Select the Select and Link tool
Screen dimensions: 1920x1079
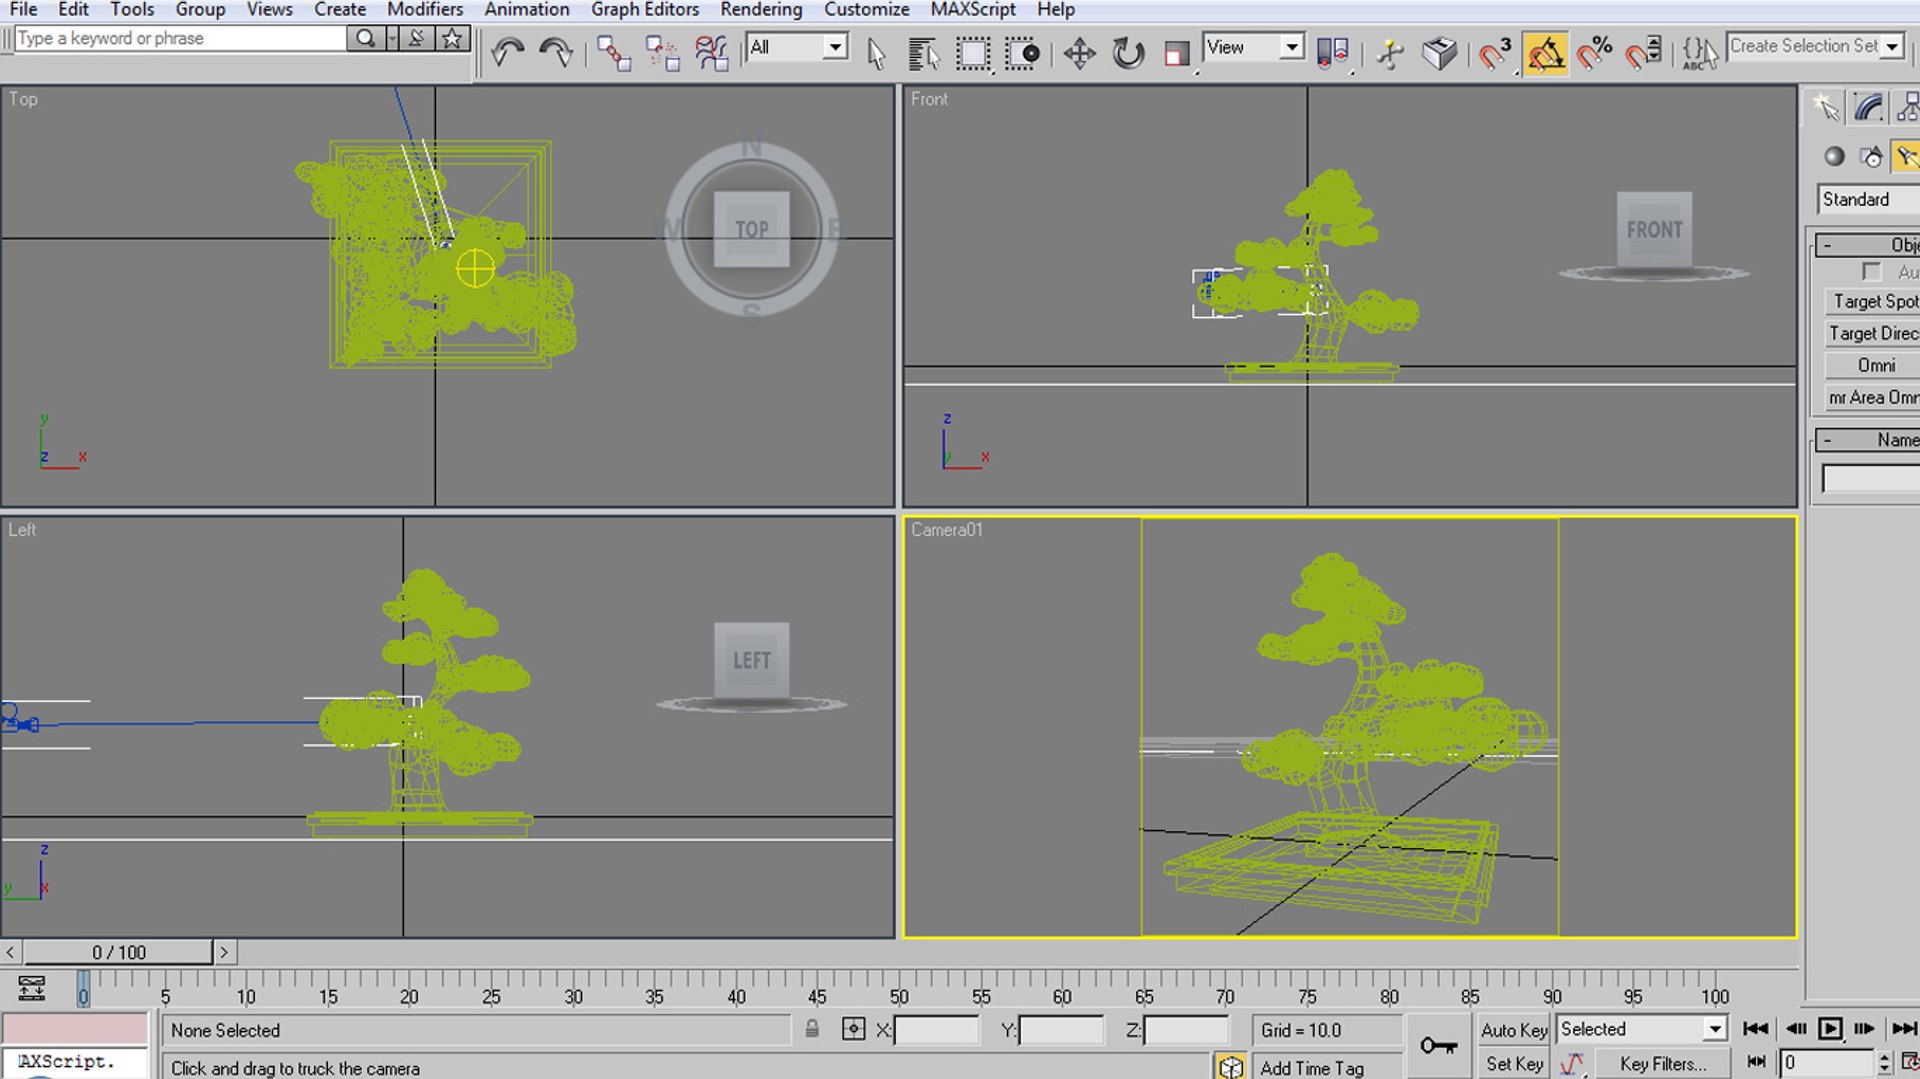tap(613, 52)
